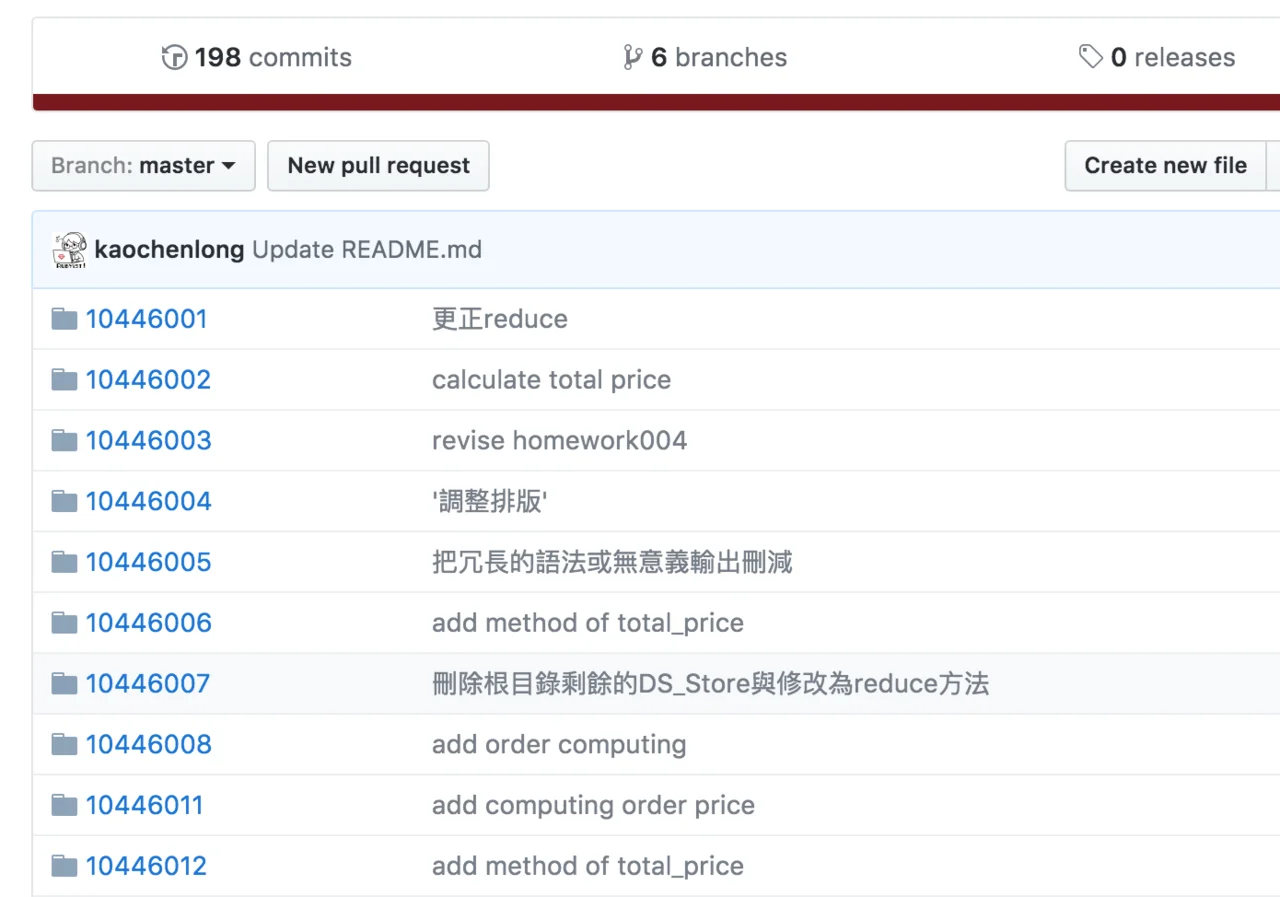This screenshot has height=897, width=1280.
Task: Open the Update README.md commit message
Action: pos(366,250)
